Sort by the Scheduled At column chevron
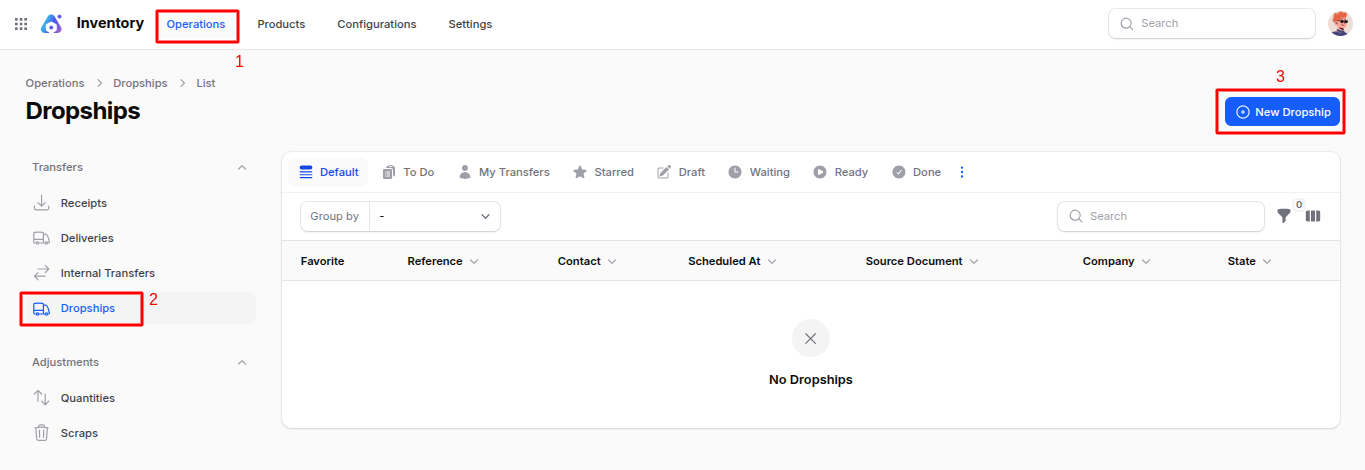Image resolution: width=1365 pixels, height=470 pixels. 772,261
